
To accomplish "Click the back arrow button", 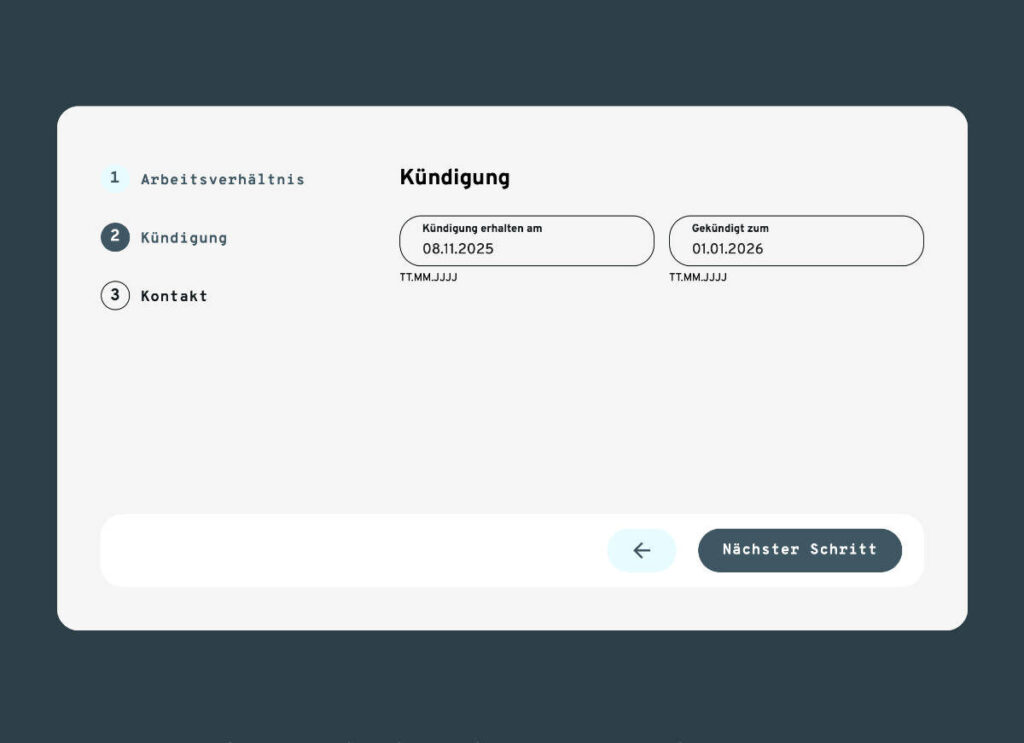I will [x=641, y=550].
